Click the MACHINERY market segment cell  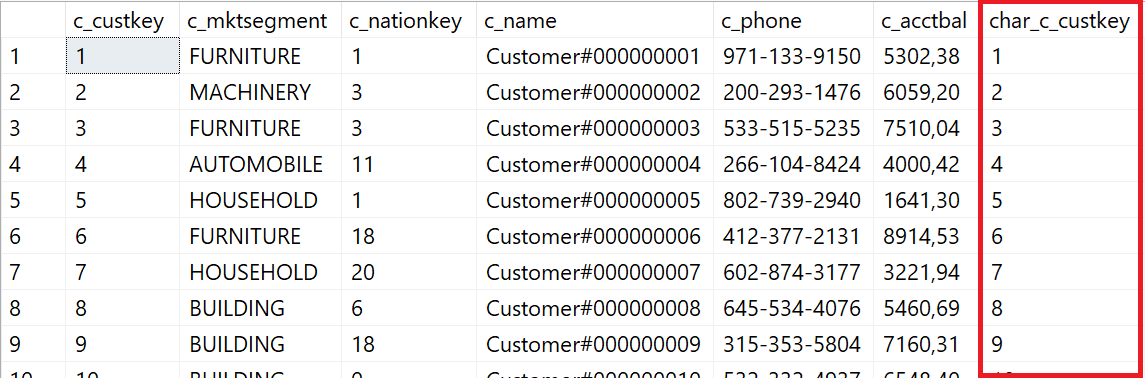click(x=260, y=92)
